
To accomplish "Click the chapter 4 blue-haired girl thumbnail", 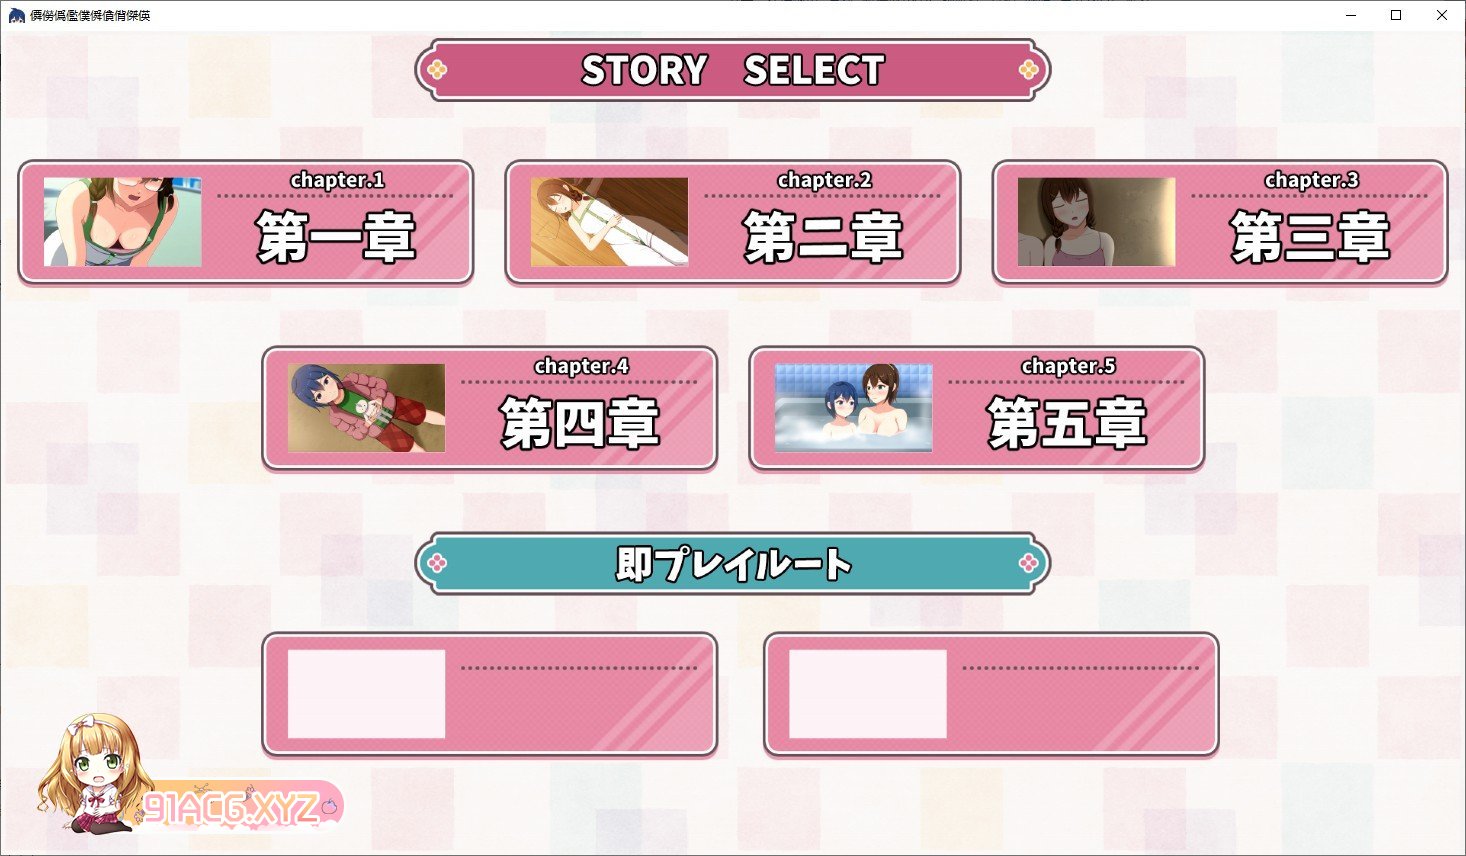I will pos(366,408).
